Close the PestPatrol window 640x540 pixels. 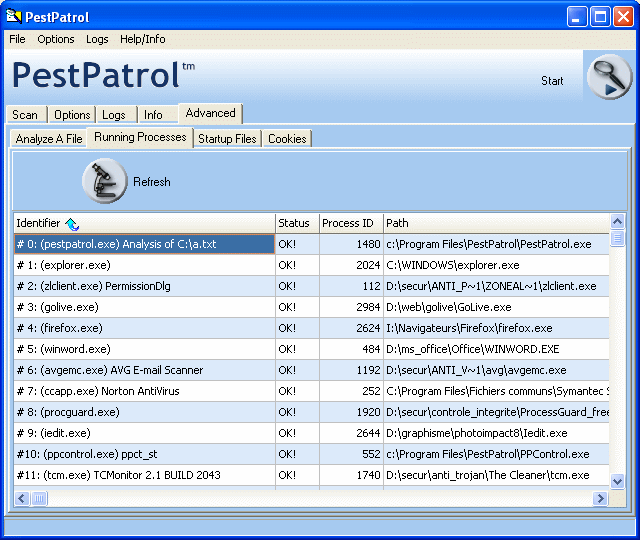(623, 17)
